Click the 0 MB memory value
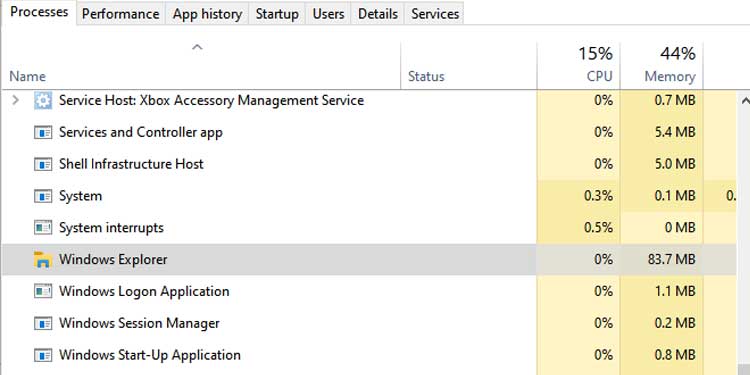 [680, 228]
